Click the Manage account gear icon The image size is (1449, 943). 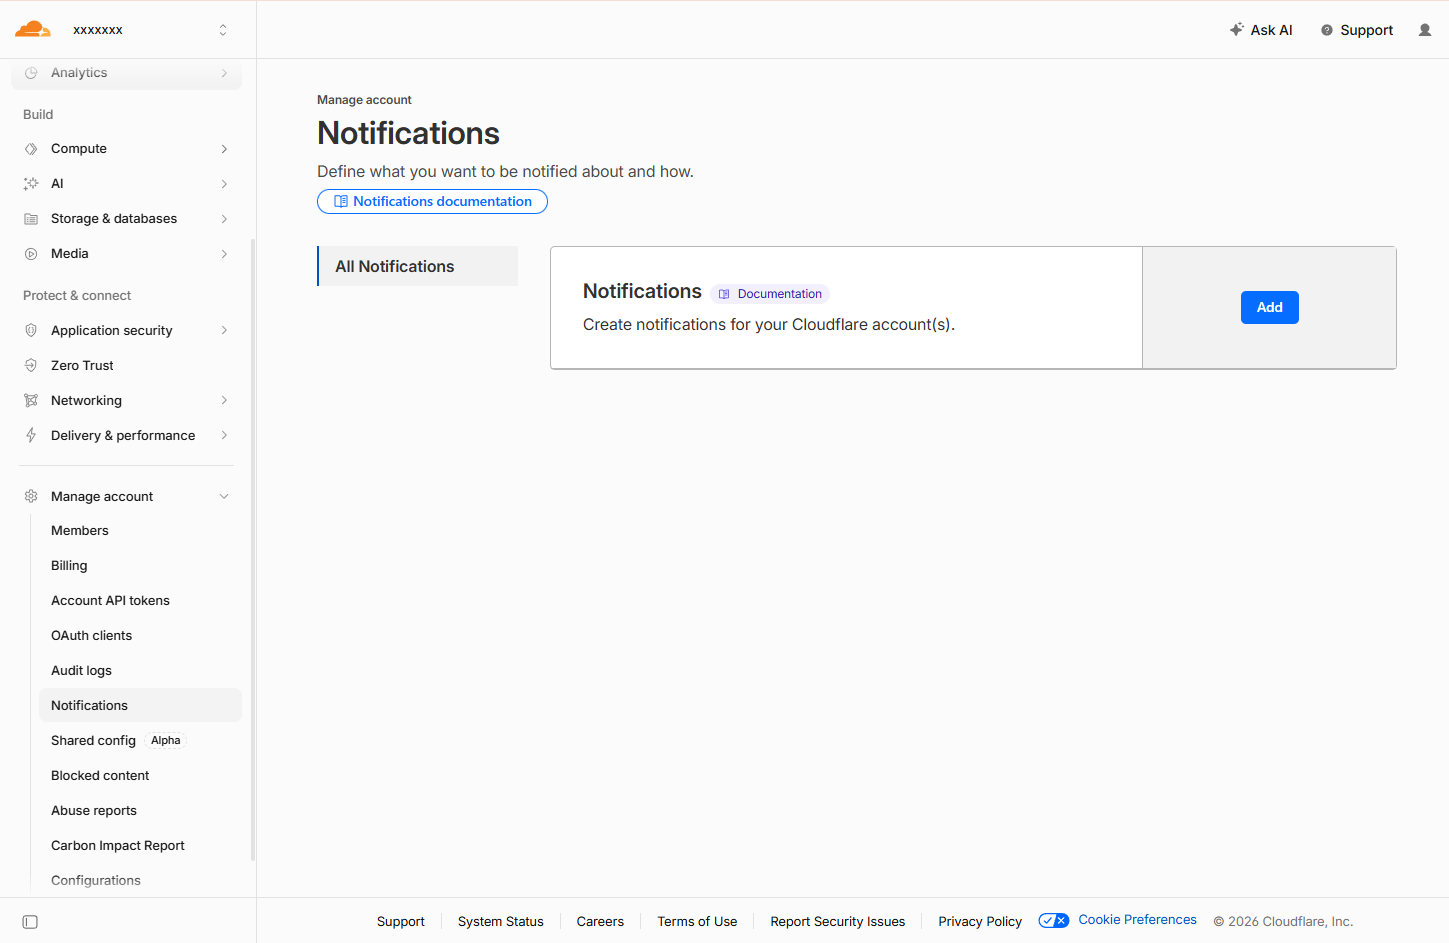pos(31,496)
